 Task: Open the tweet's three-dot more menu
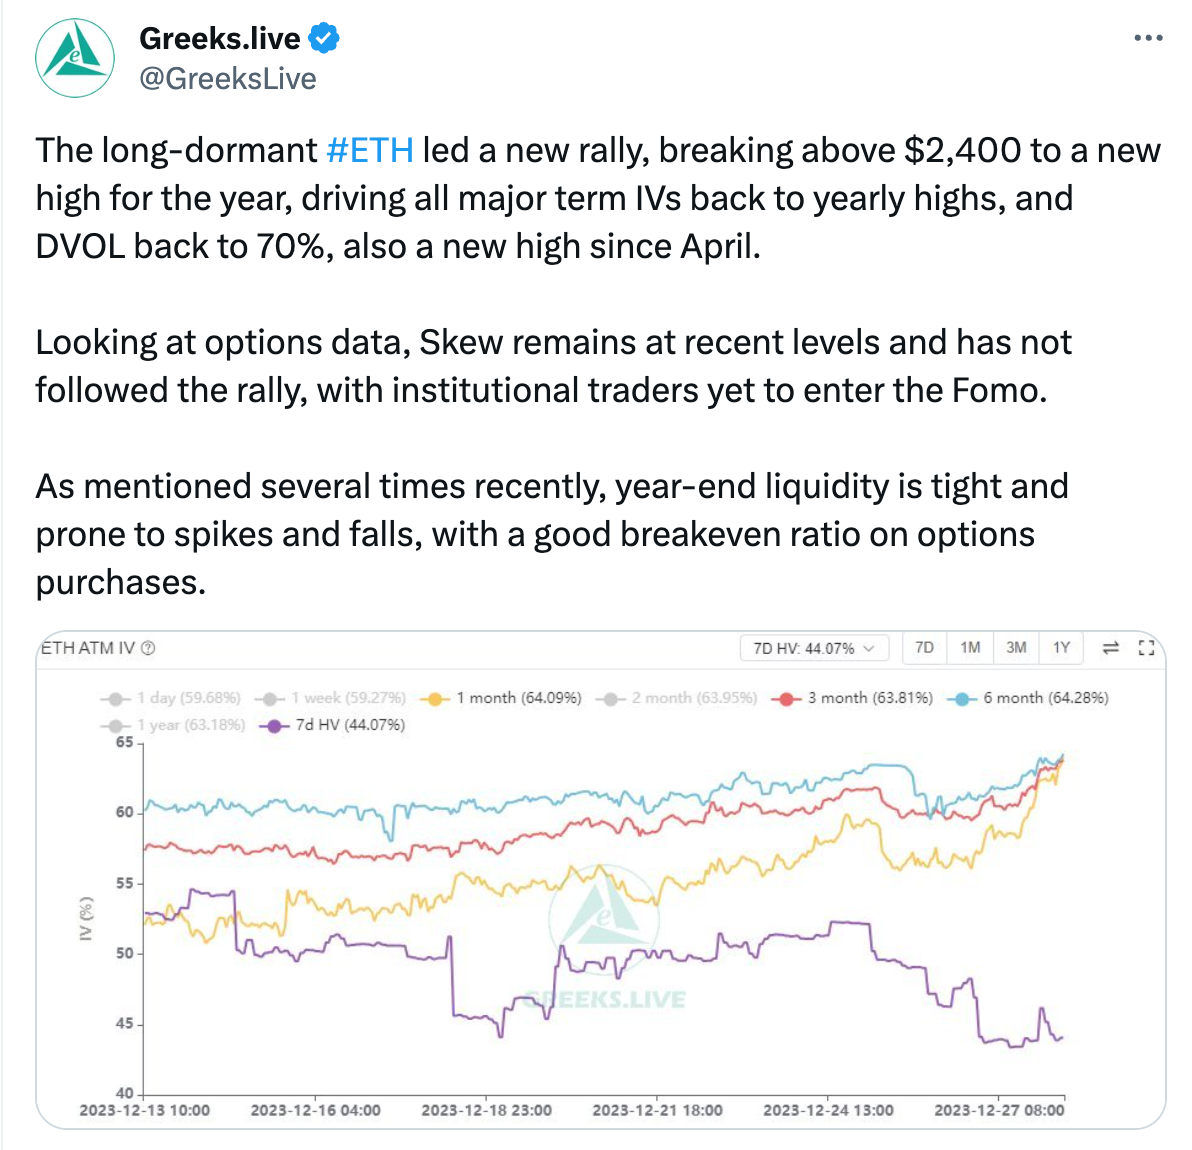pyautogui.click(x=1148, y=37)
